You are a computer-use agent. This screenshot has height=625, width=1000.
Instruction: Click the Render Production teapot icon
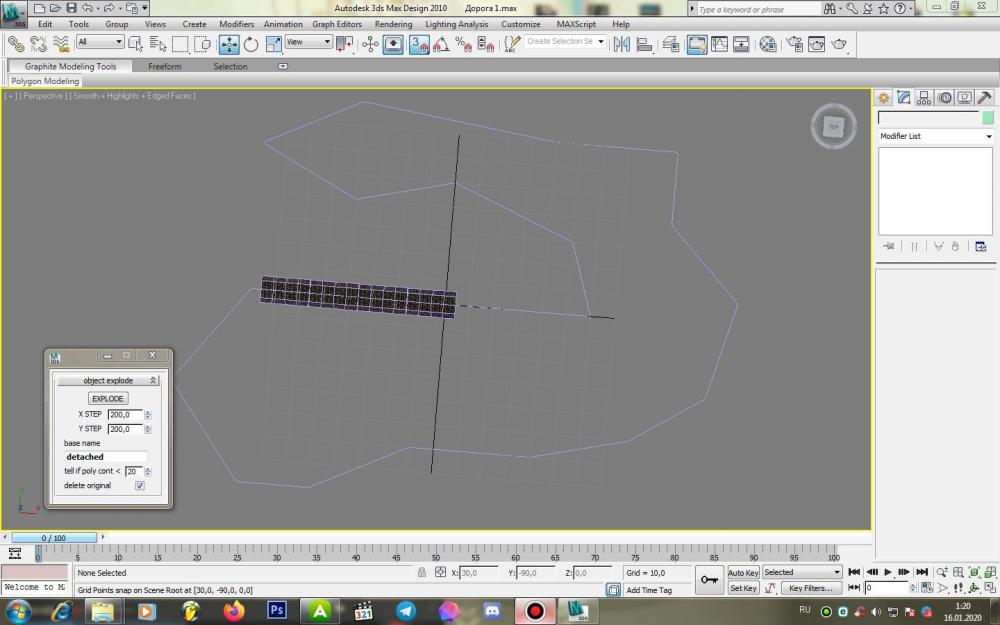[x=839, y=44]
